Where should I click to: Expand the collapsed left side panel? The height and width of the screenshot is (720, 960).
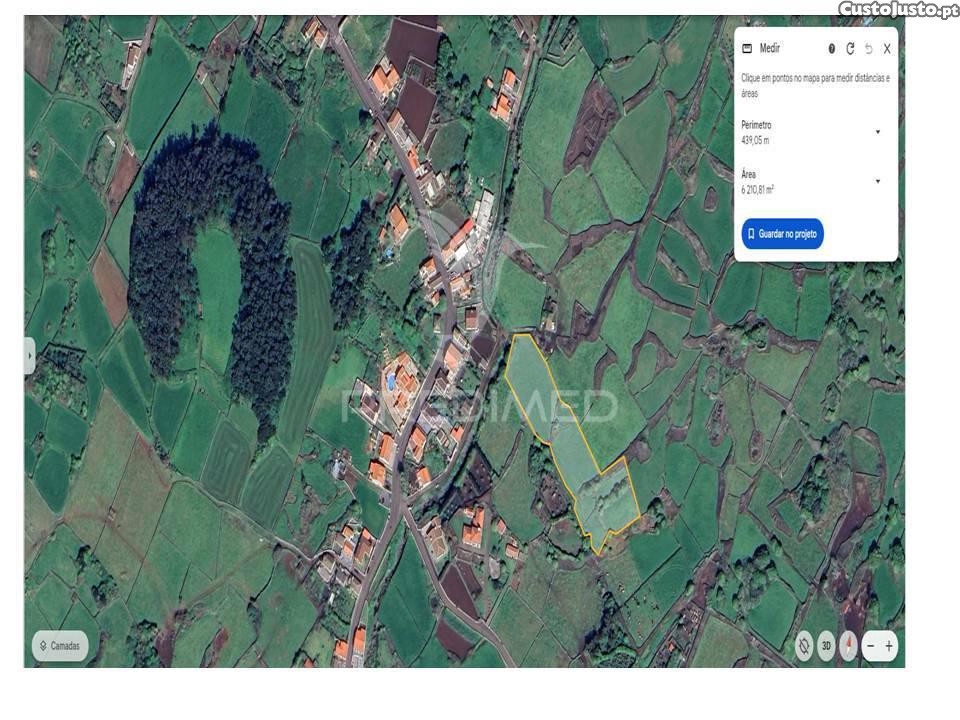click(29, 355)
